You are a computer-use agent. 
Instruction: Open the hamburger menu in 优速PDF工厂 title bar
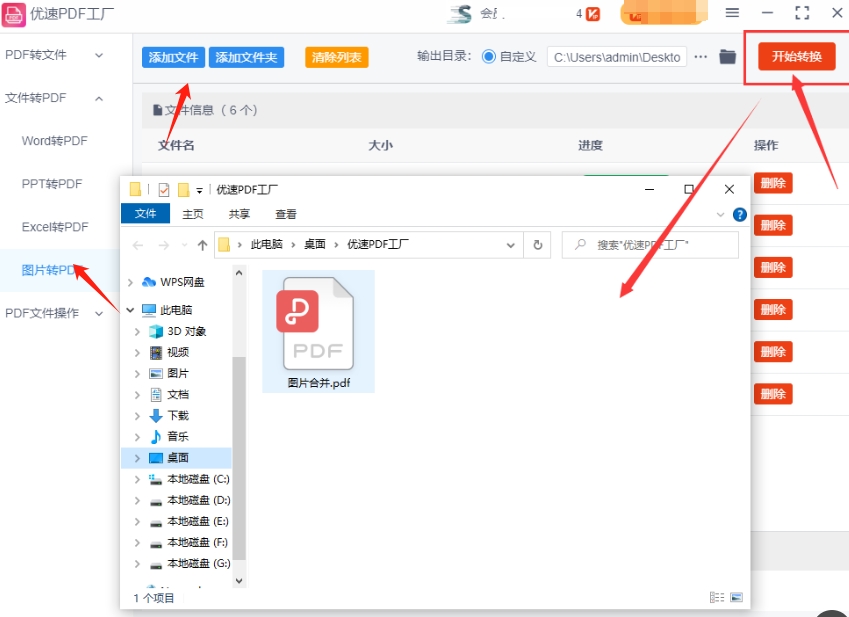pos(732,12)
